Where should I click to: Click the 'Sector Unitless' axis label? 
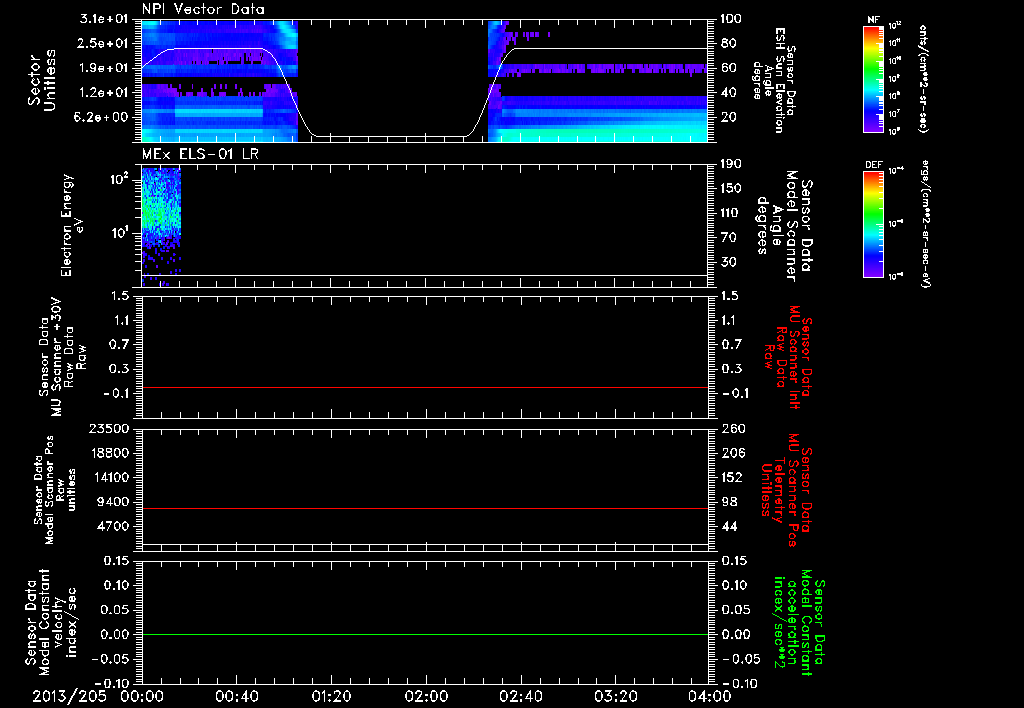point(42,80)
